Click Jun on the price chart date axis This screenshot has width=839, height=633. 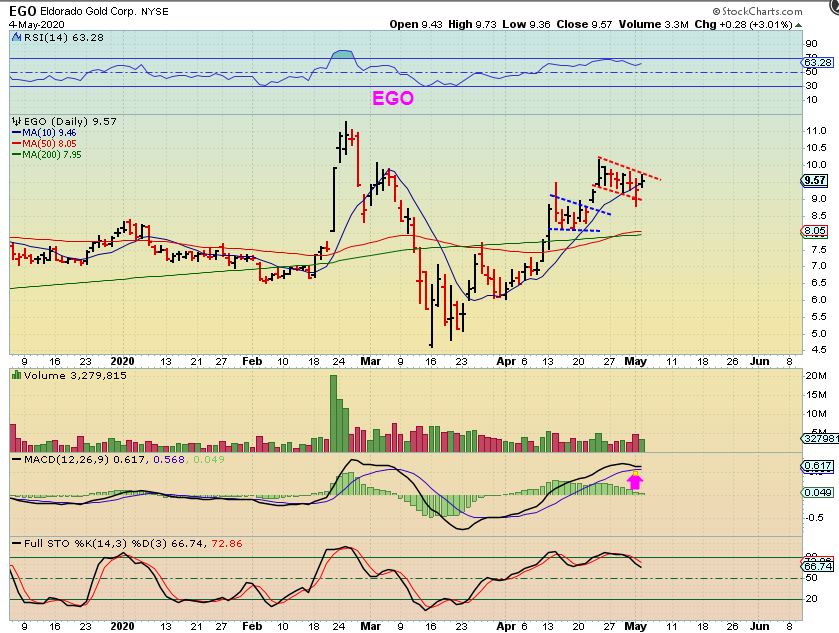coord(760,361)
